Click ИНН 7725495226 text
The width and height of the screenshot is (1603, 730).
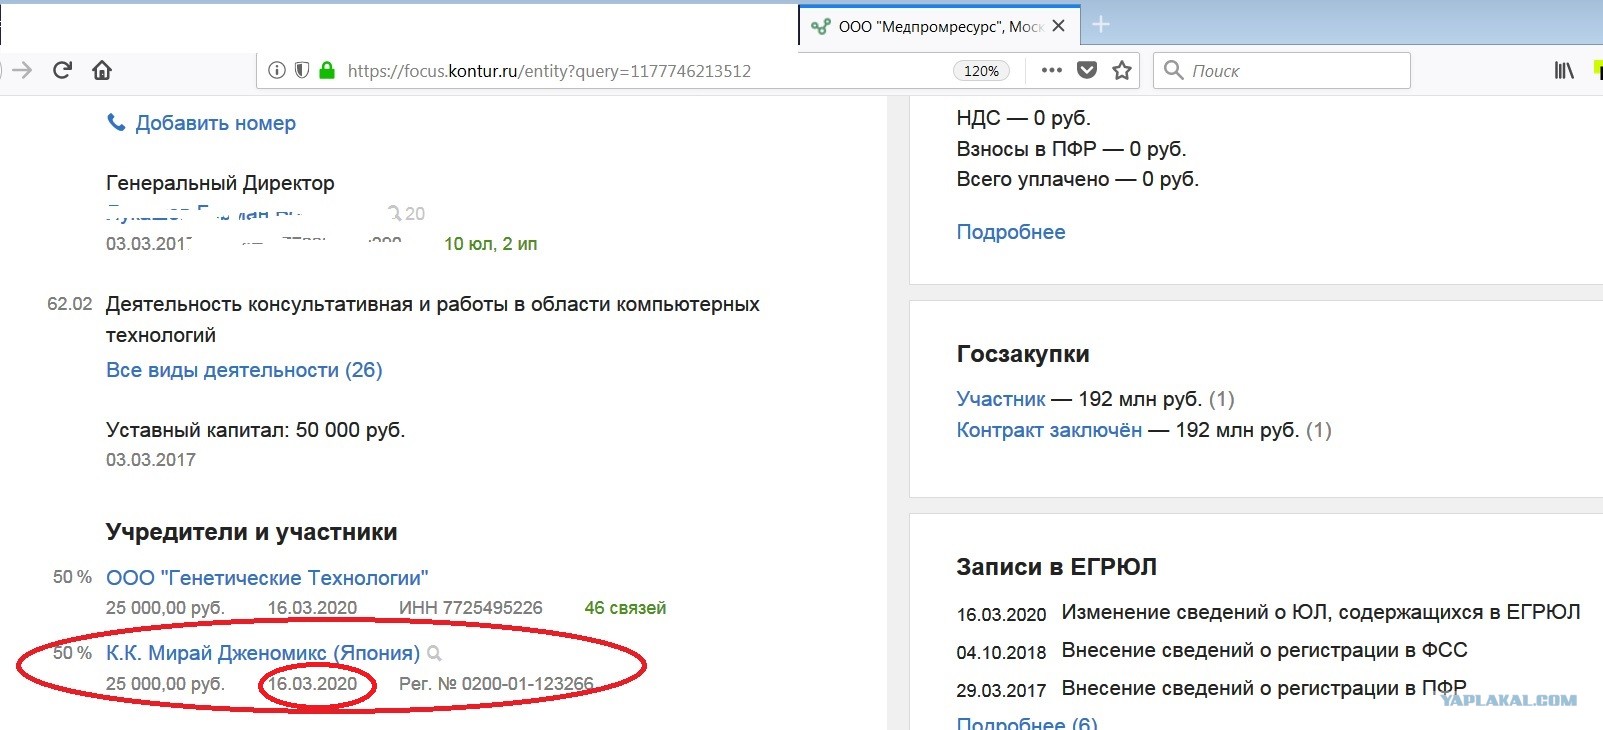471,608
